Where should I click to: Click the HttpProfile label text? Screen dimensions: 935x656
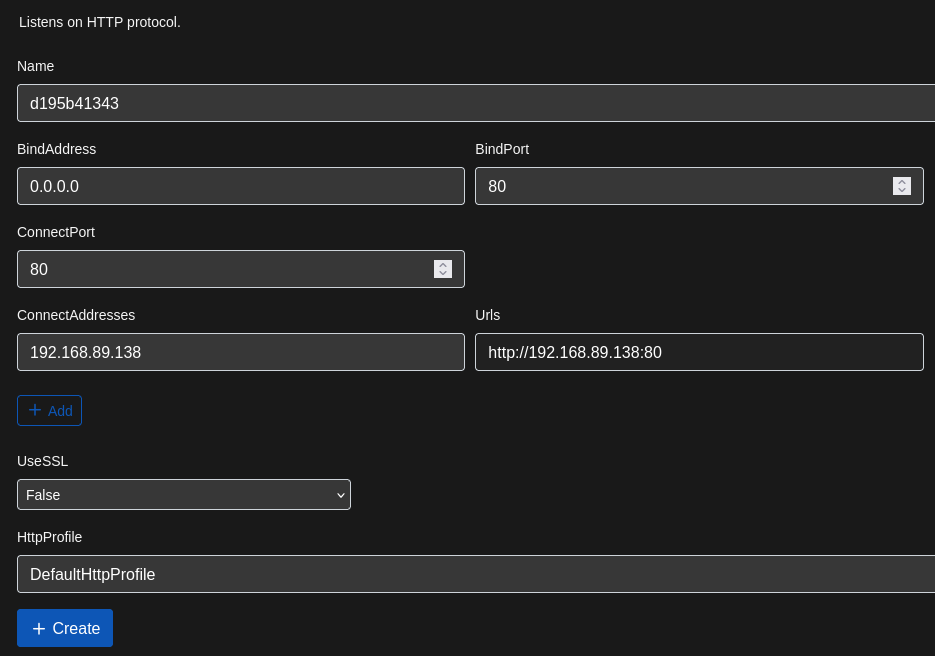(50, 537)
